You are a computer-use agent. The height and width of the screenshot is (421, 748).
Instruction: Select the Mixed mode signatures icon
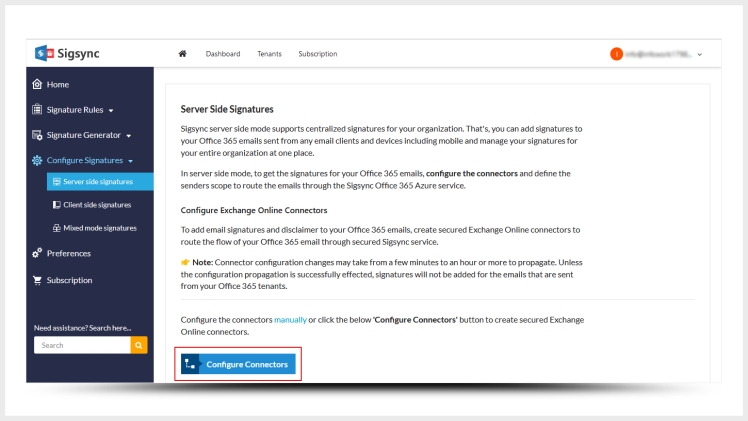[x=56, y=228]
